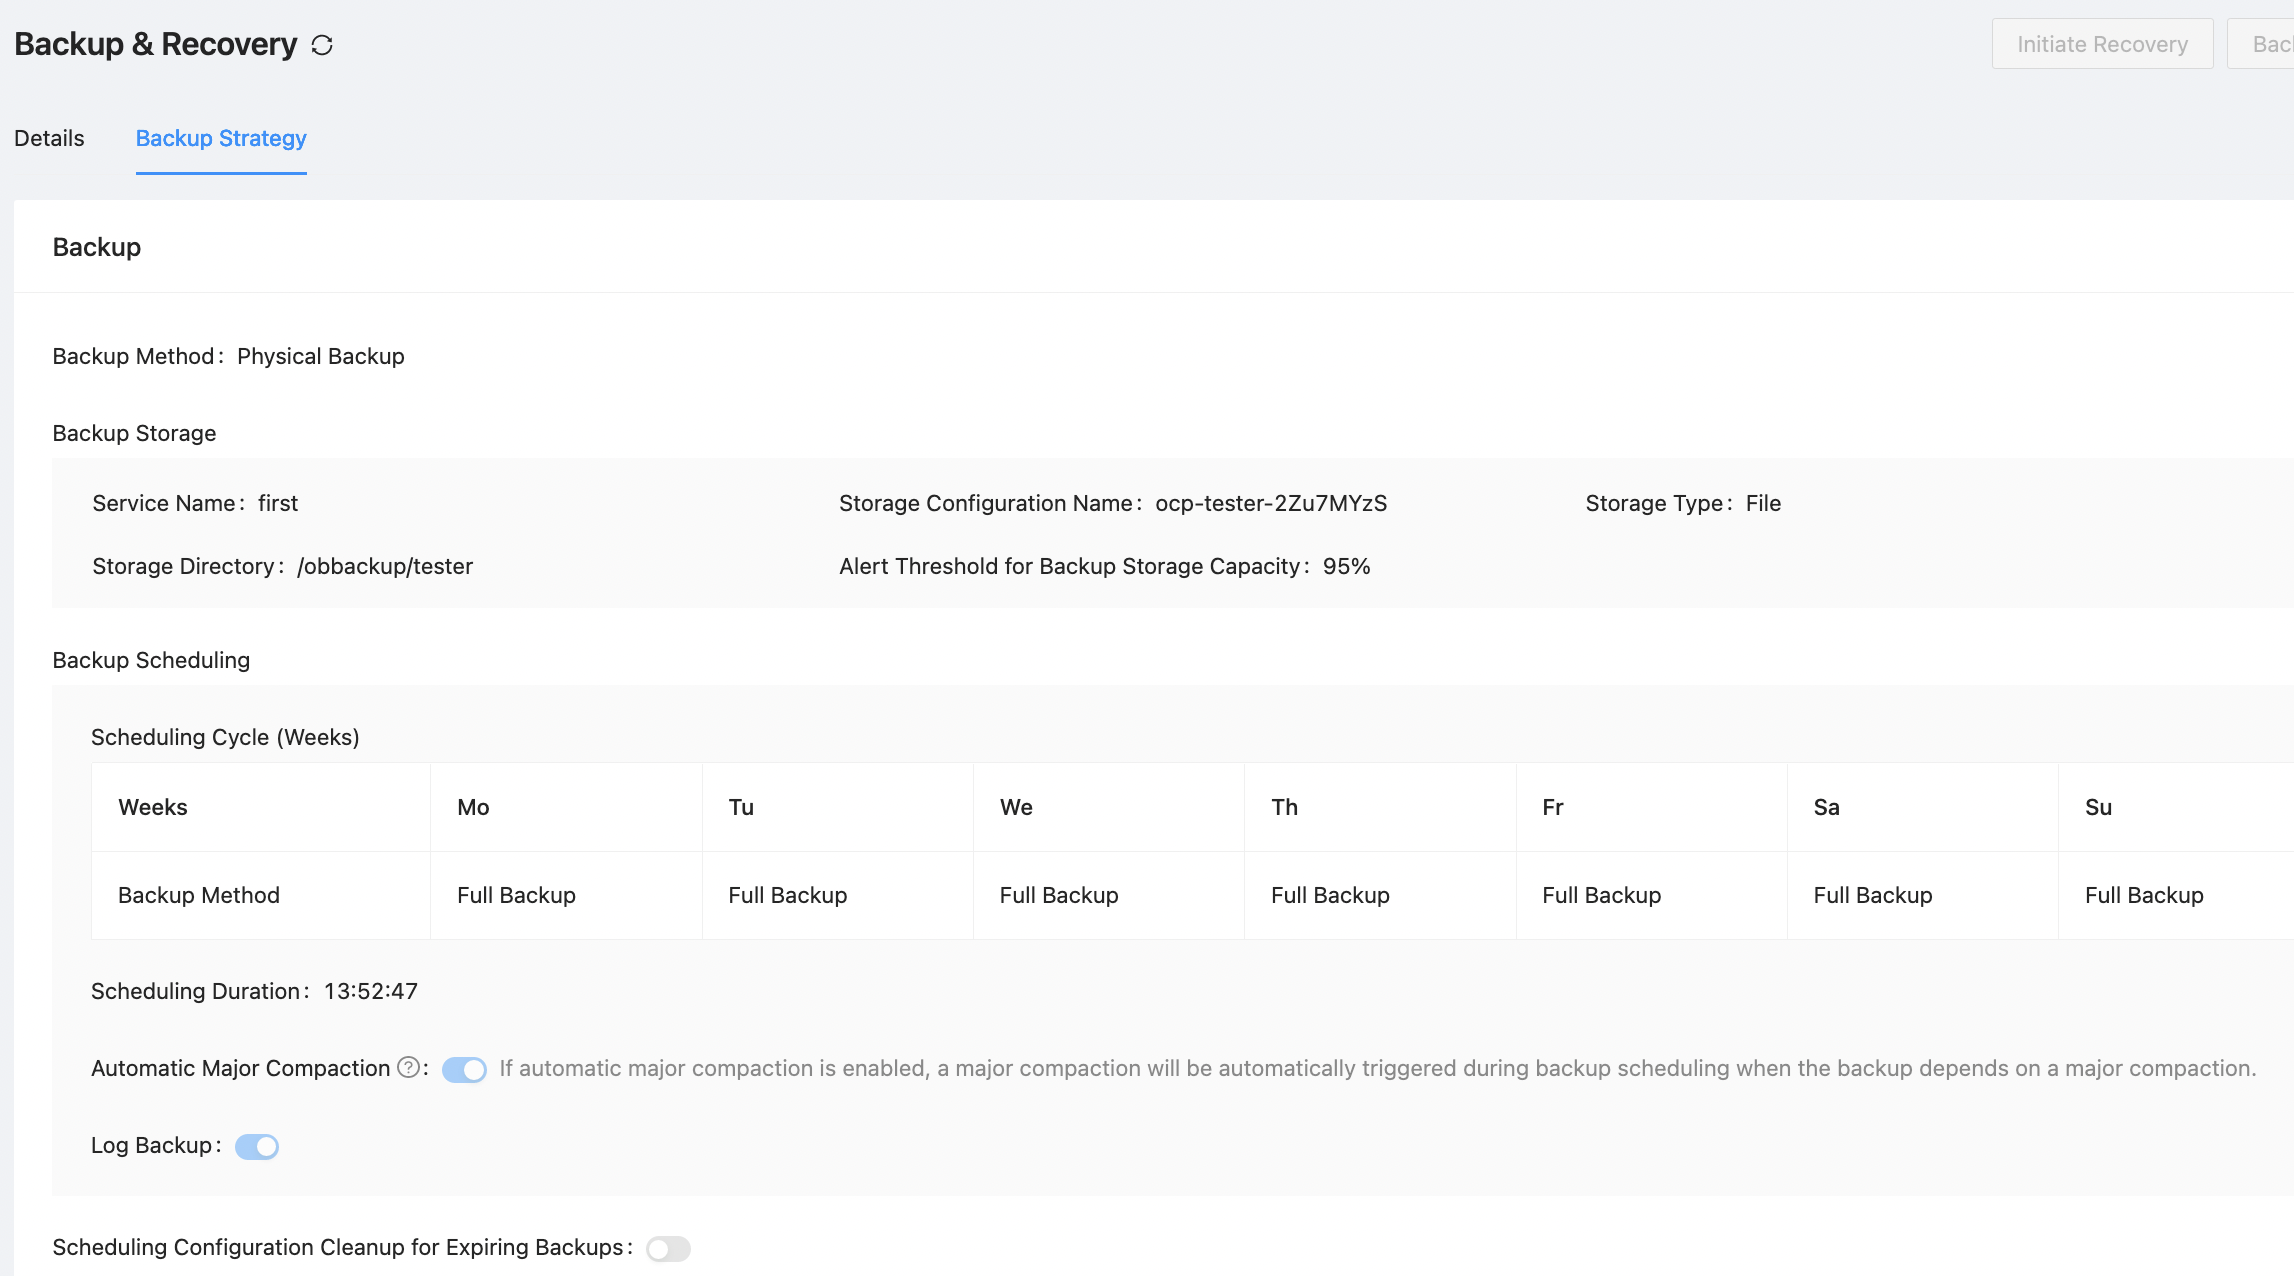Toggle the Log Backup switch
The width and height of the screenshot is (2294, 1276).
(x=257, y=1146)
